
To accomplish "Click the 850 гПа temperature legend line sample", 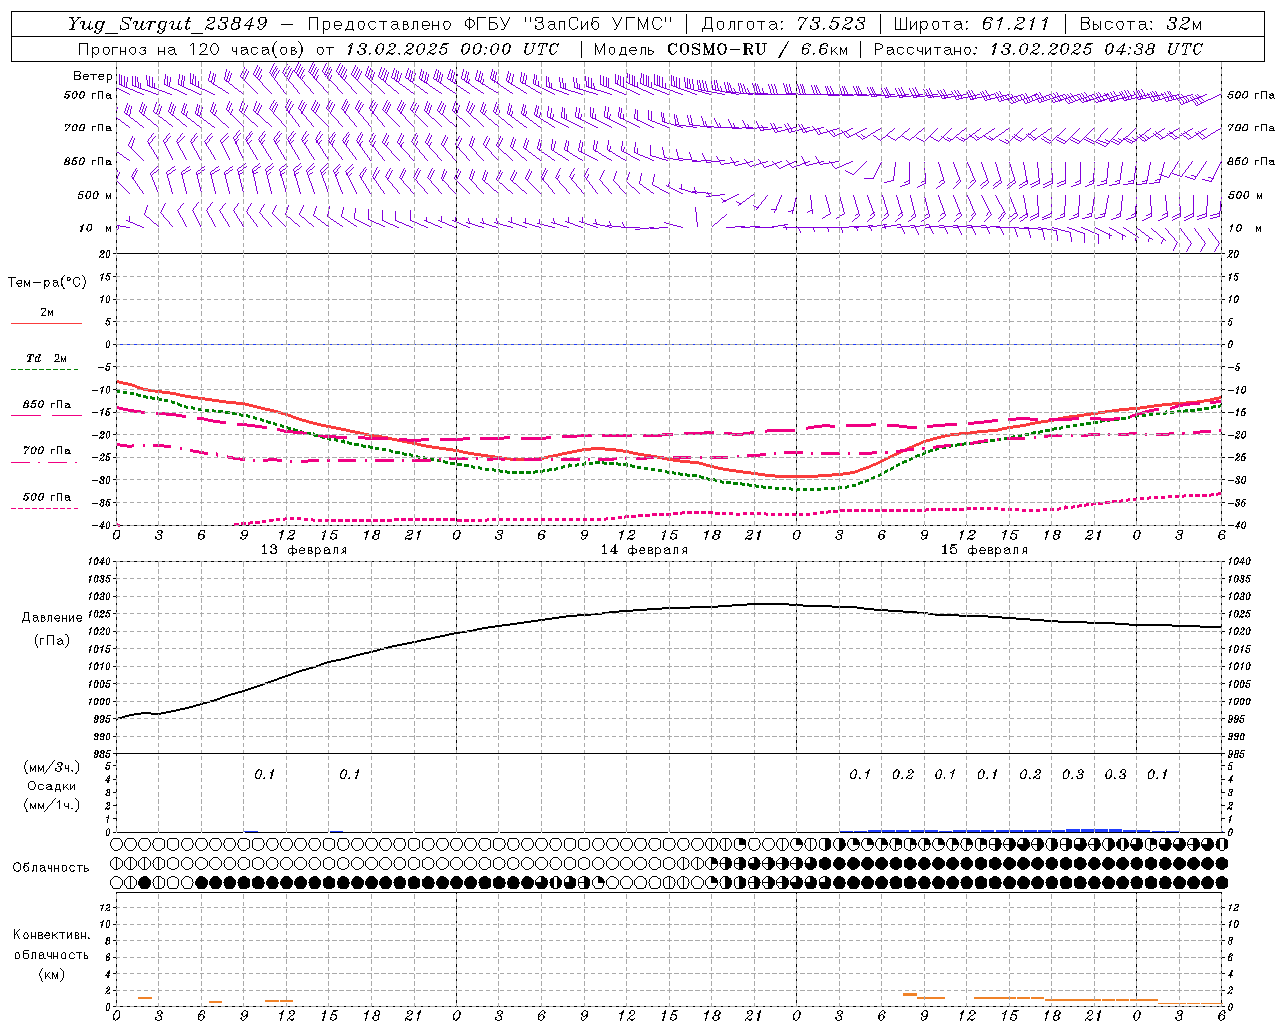I will 44,415.
